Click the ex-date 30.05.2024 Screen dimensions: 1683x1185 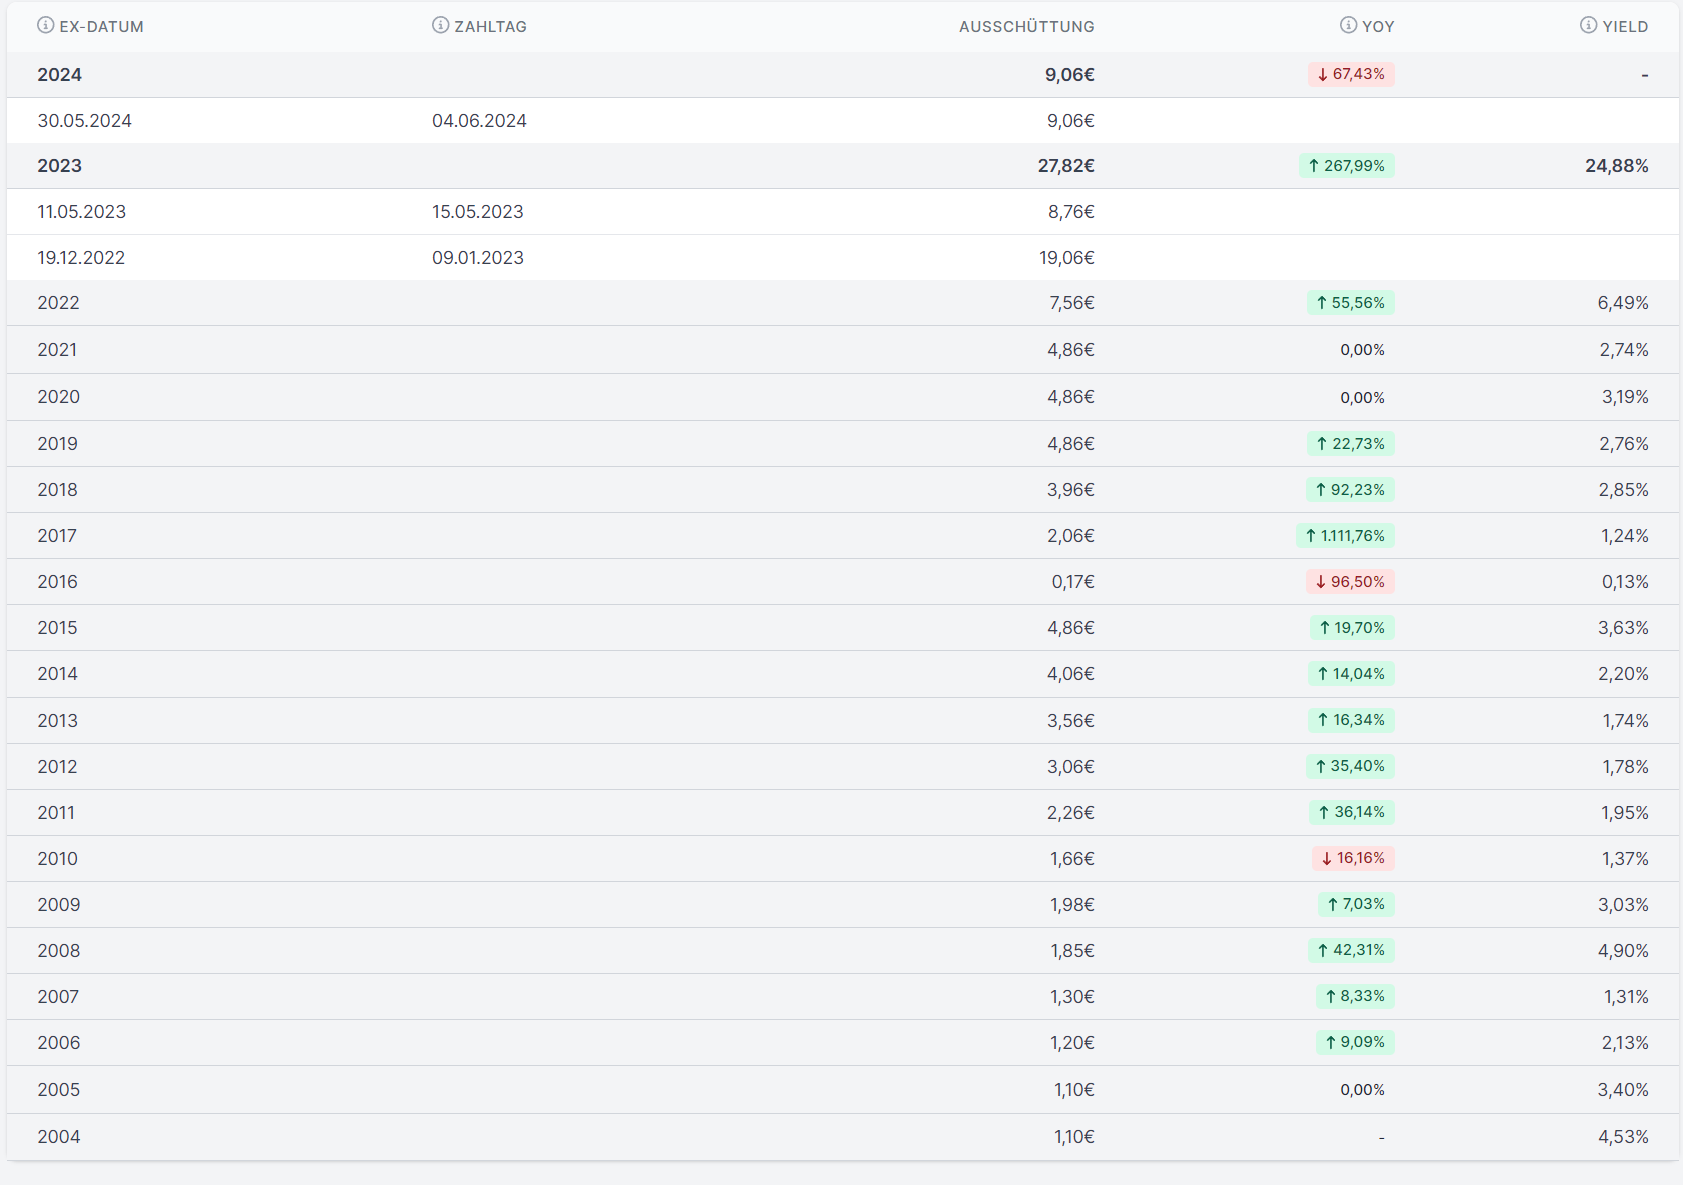click(x=85, y=121)
